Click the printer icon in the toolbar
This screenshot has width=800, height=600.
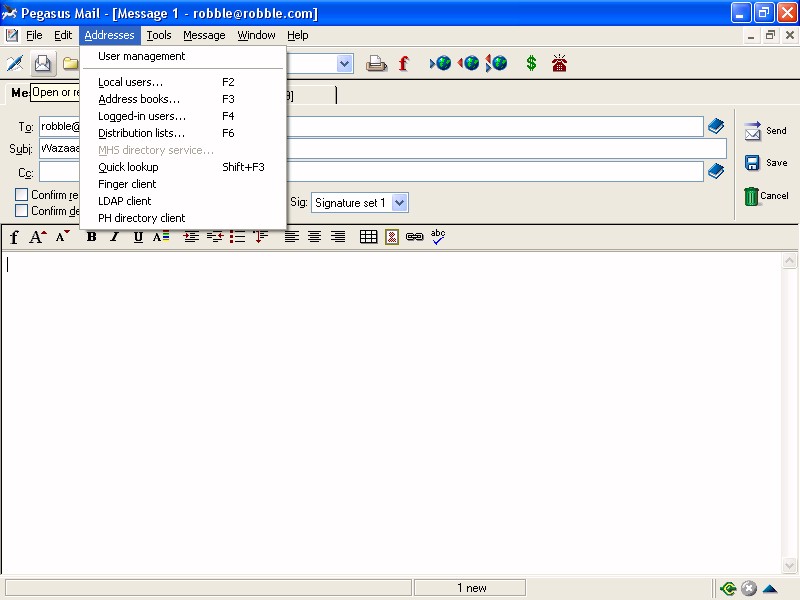[x=377, y=64]
